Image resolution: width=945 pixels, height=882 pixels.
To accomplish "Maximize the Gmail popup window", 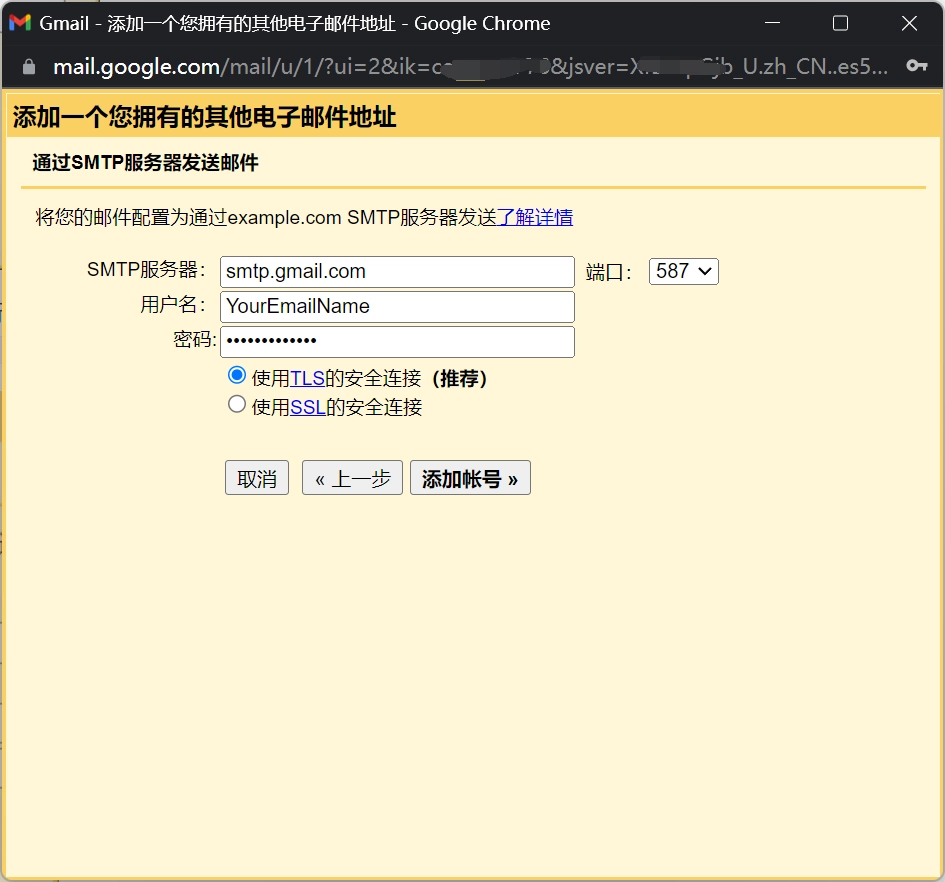I will pos(840,23).
